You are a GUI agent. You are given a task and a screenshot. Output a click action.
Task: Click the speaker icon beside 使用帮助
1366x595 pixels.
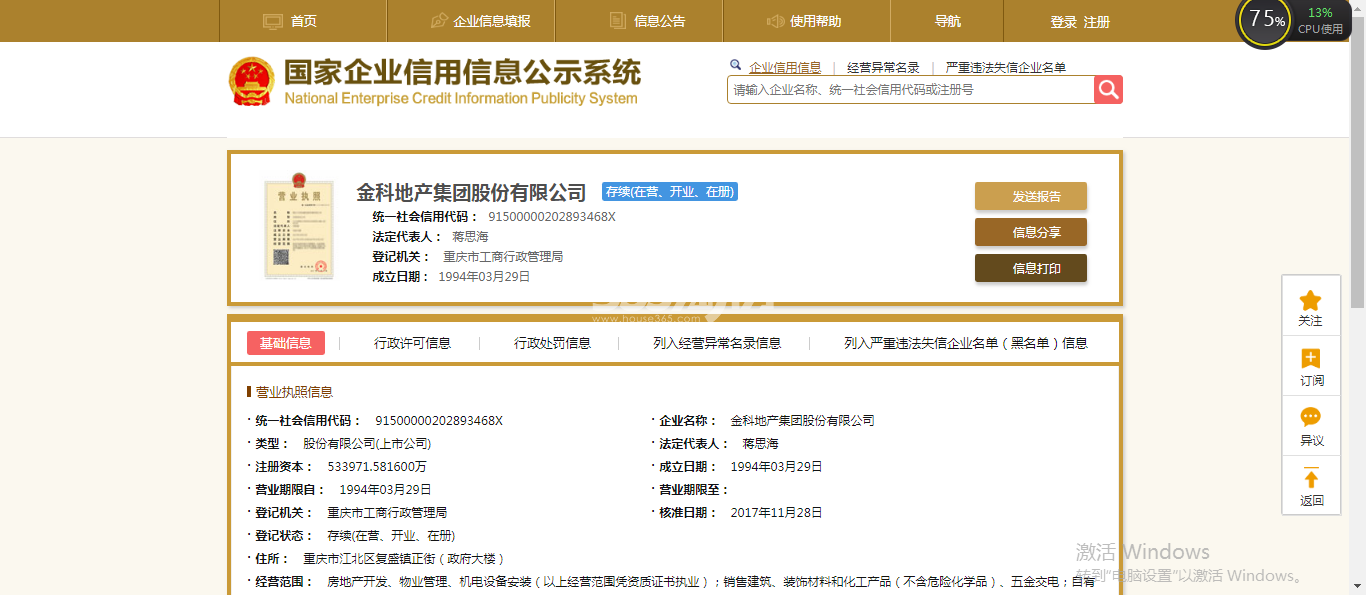[775, 21]
